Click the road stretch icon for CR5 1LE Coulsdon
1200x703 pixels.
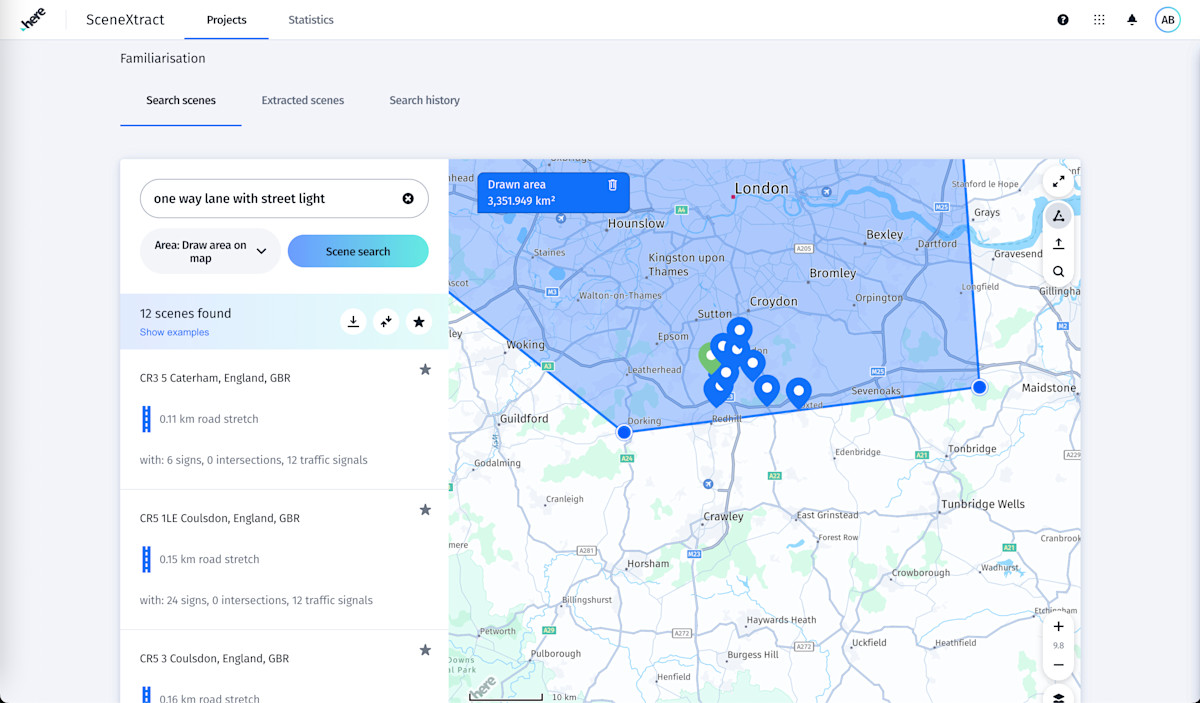coord(146,559)
